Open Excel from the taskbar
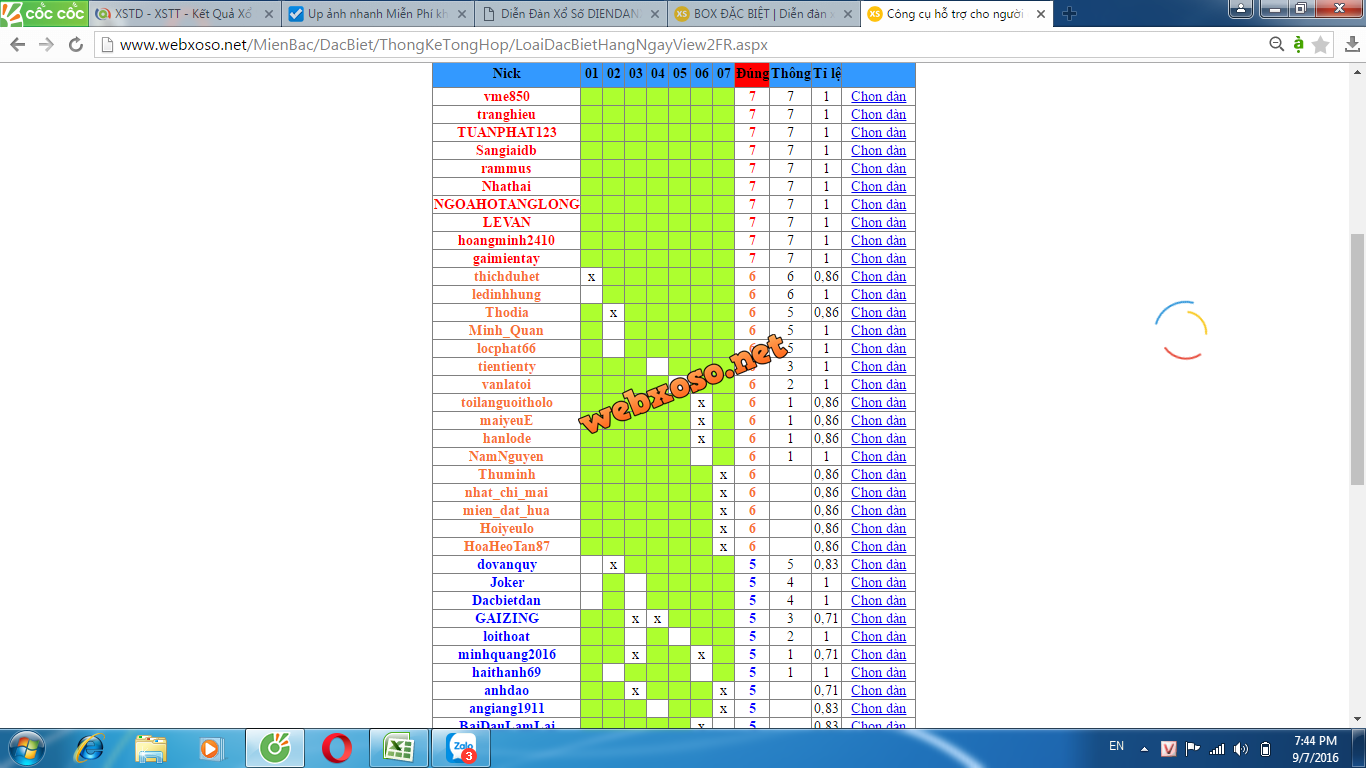This screenshot has height=768, width=1366. [399, 747]
